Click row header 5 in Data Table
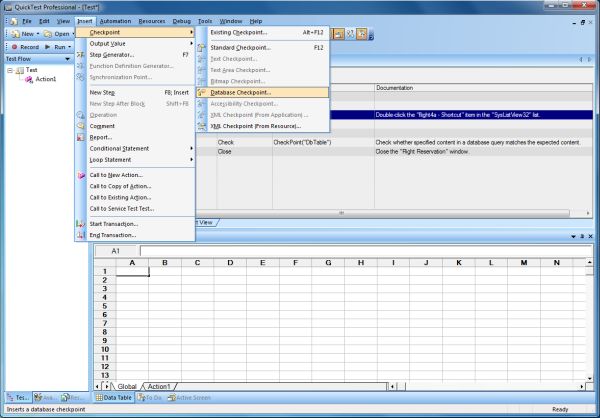Image resolution: width=600 pixels, height=418 pixels. click(105, 306)
